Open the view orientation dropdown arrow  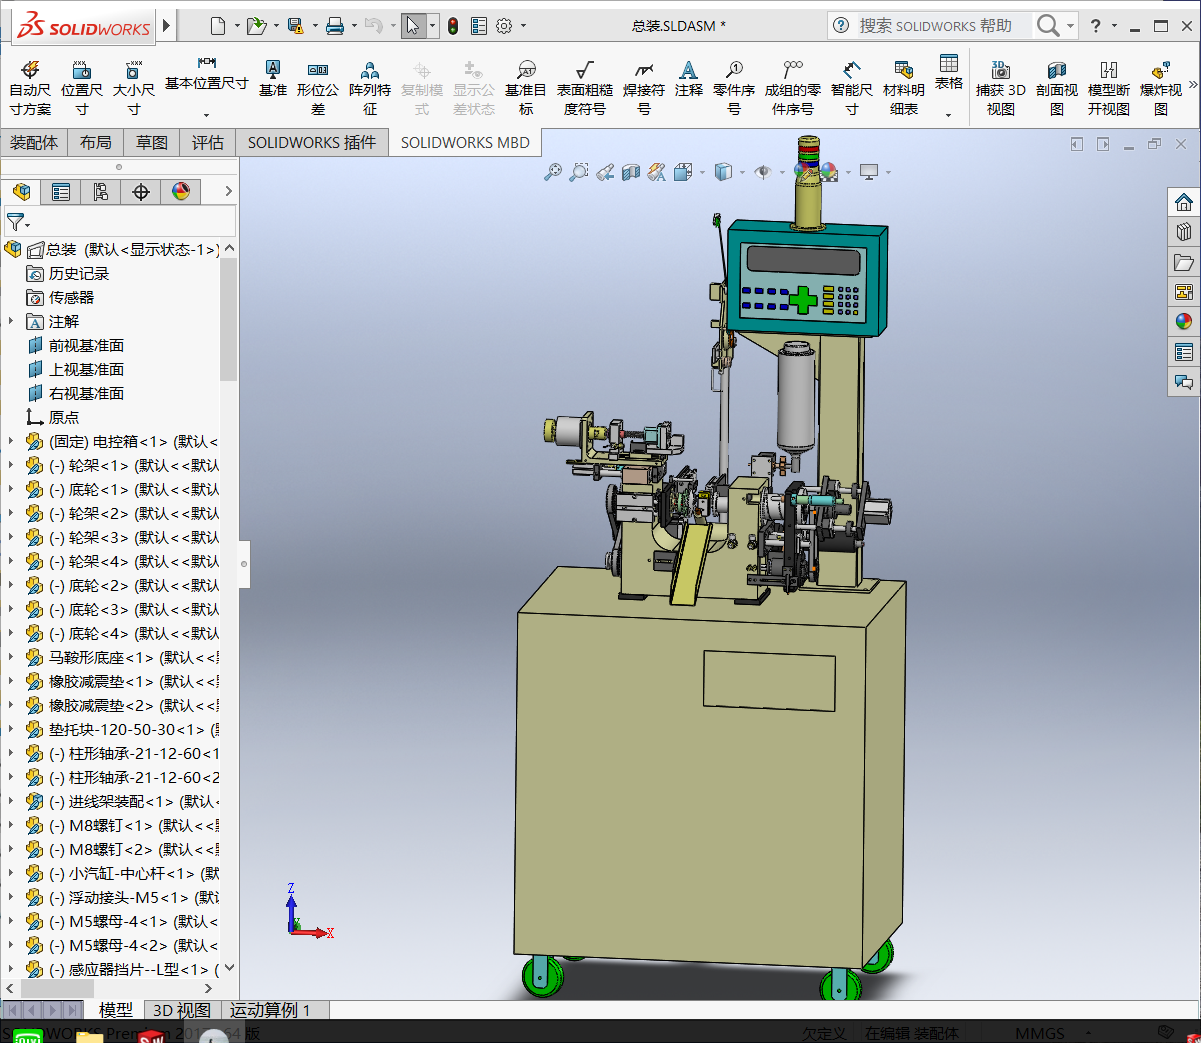(702, 173)
